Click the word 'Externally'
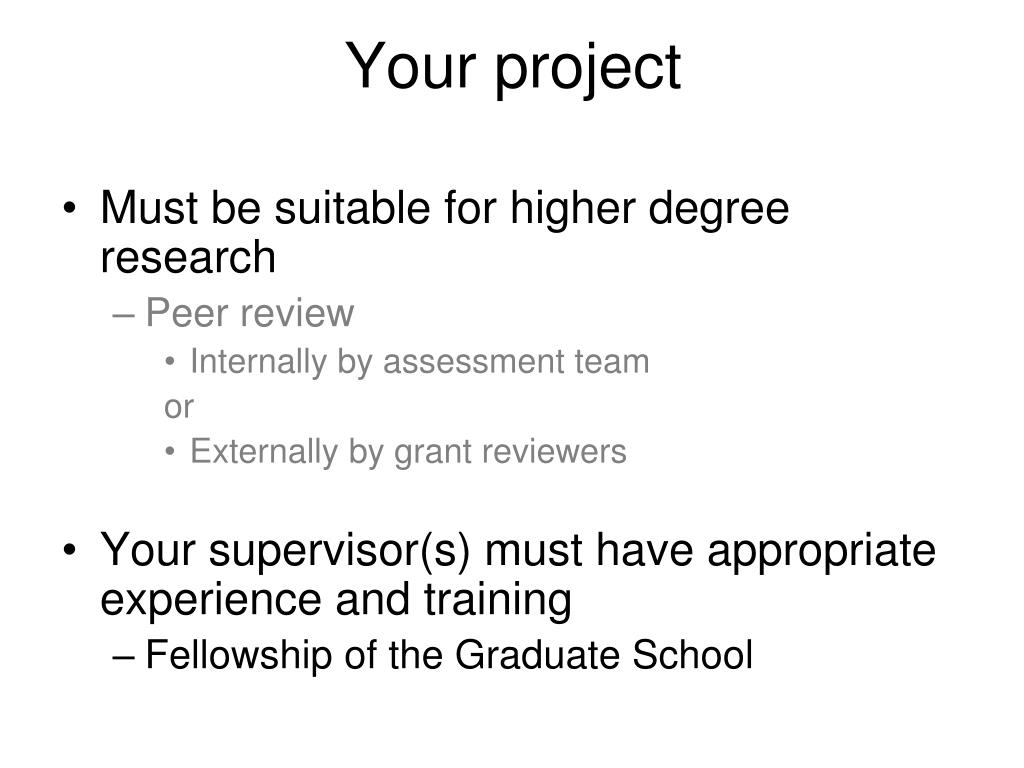This screenshot has width=1024, height=768. coord(263,451)
